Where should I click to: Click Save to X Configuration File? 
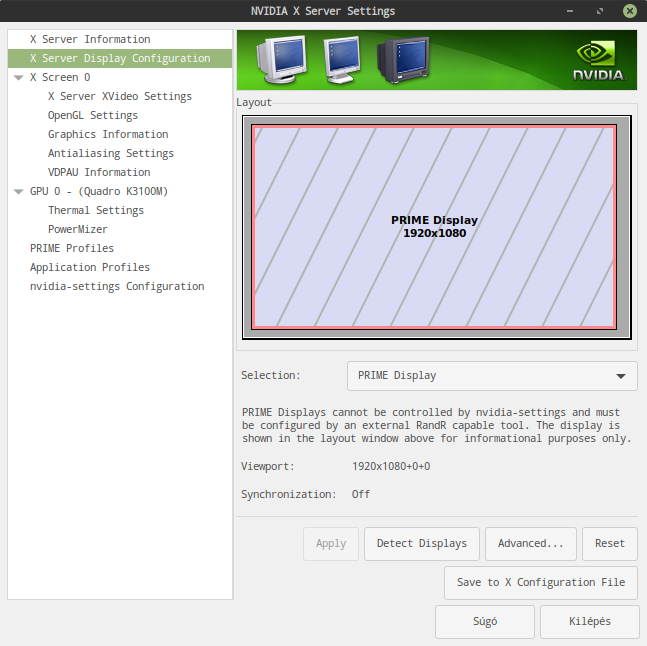(x=541, y=582)
